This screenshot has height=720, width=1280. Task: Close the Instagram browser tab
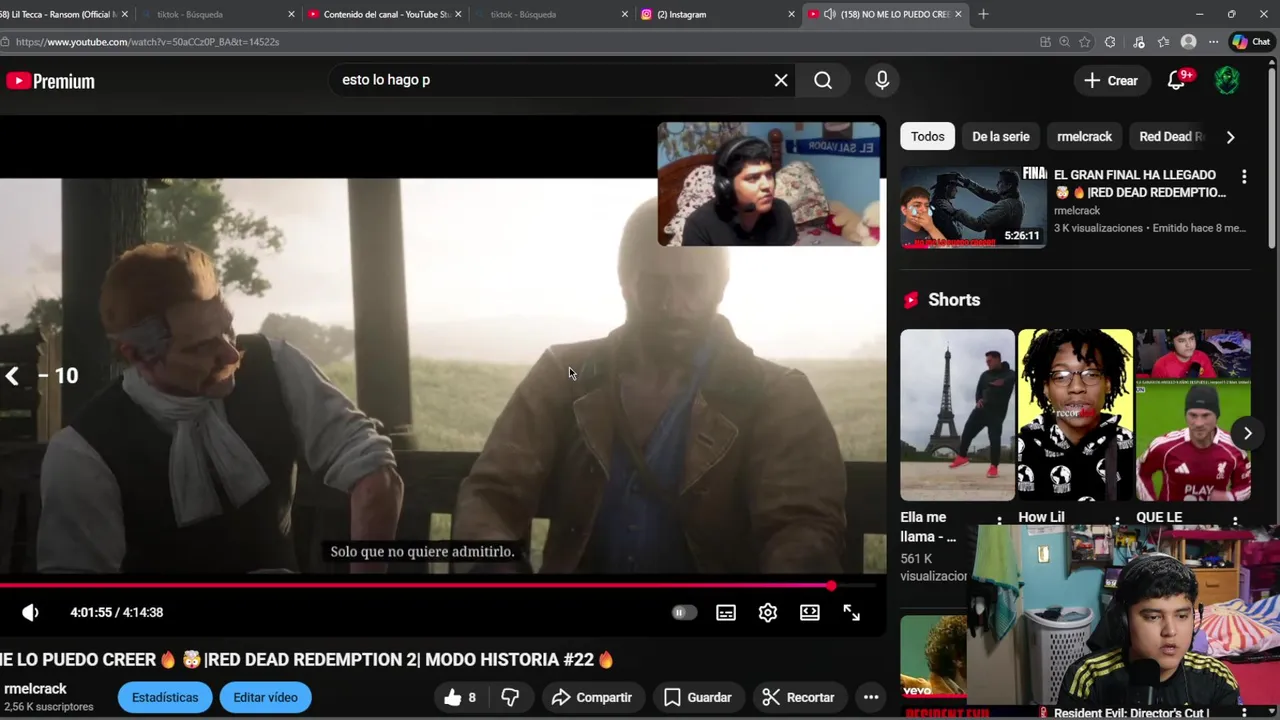pyautogui.click(x=791, y=14)
